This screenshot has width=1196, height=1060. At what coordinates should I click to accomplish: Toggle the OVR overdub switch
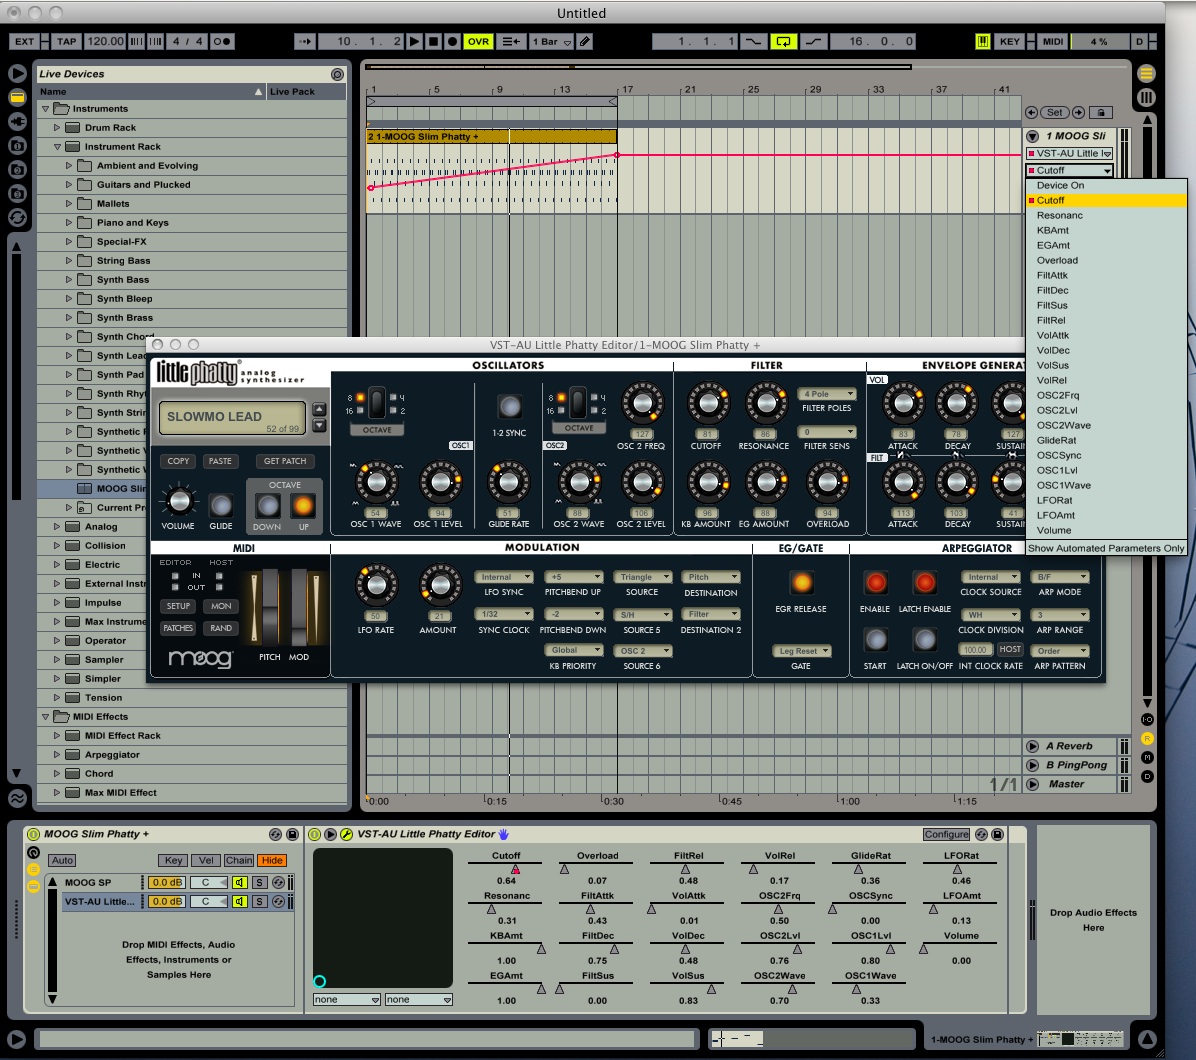(x=478, y=42)
